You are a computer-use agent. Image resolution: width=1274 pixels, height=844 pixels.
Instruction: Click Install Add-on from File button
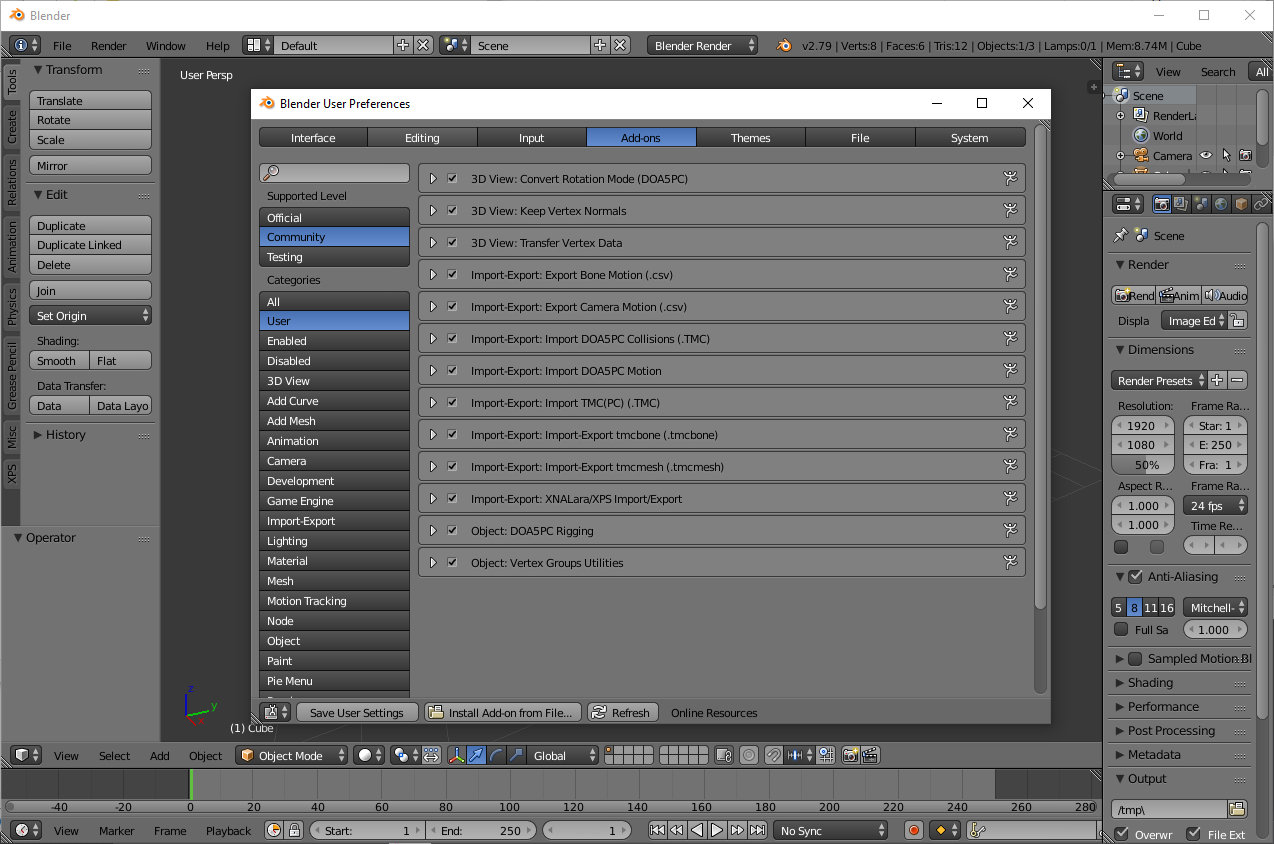coord(503,712)
